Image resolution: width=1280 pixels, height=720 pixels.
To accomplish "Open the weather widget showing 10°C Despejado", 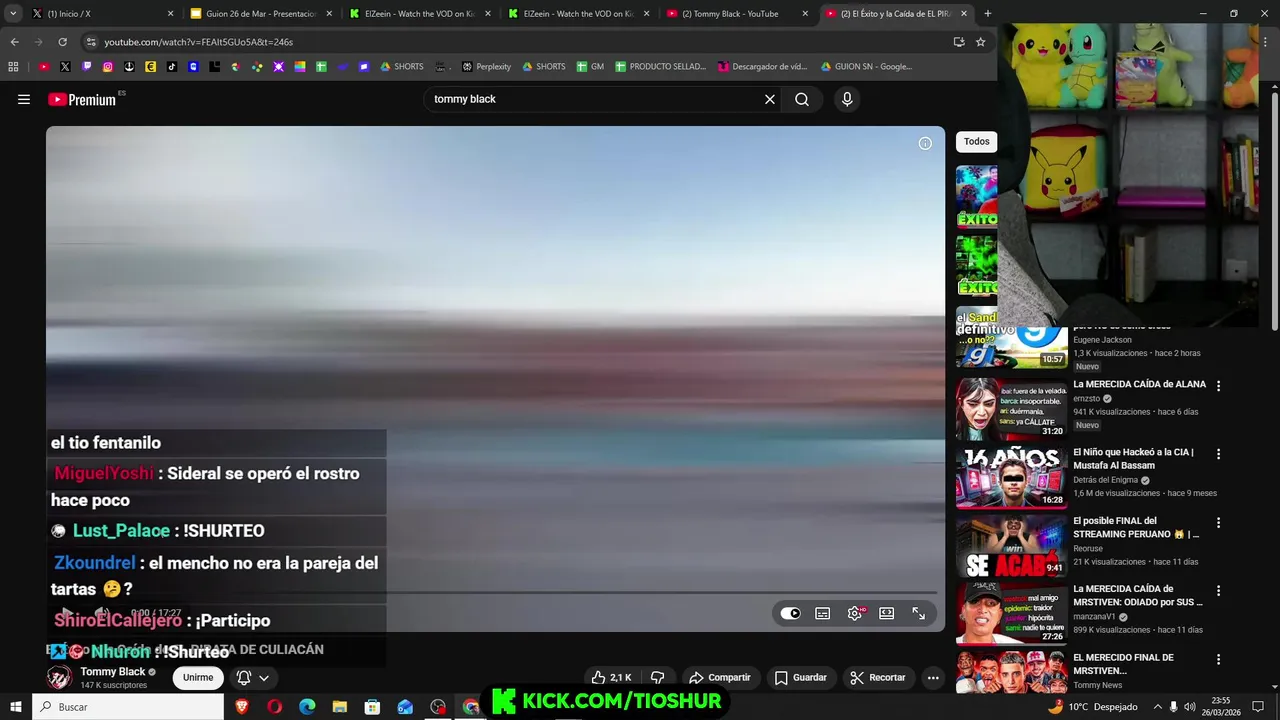I will tap(1093, 707).
